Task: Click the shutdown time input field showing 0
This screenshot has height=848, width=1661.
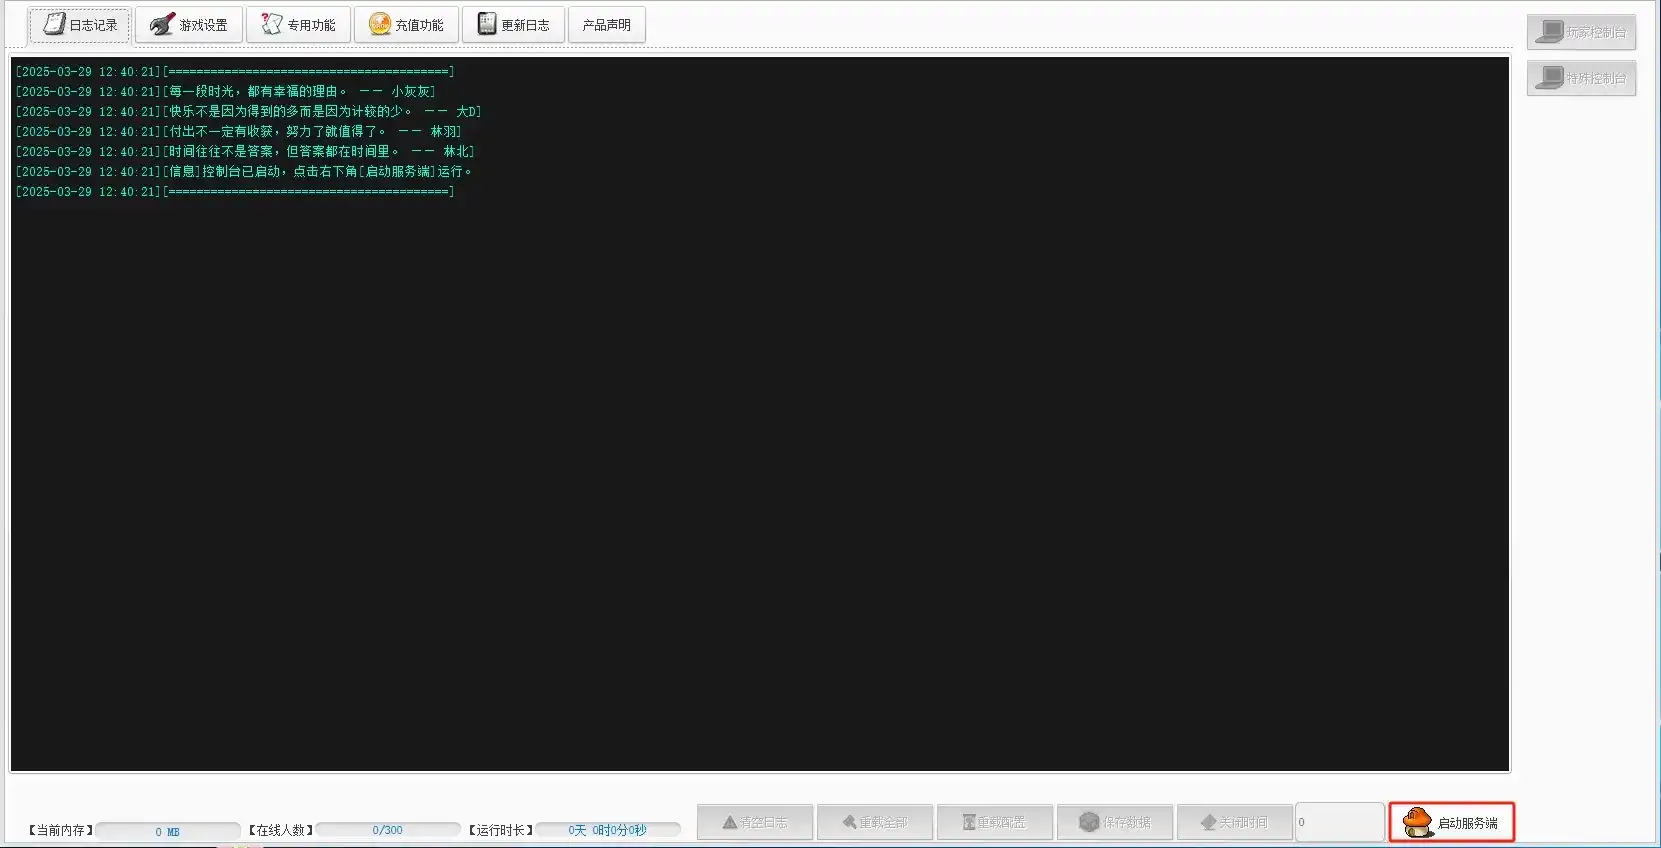Action: pyautogui.click(x=1339, y=822)
